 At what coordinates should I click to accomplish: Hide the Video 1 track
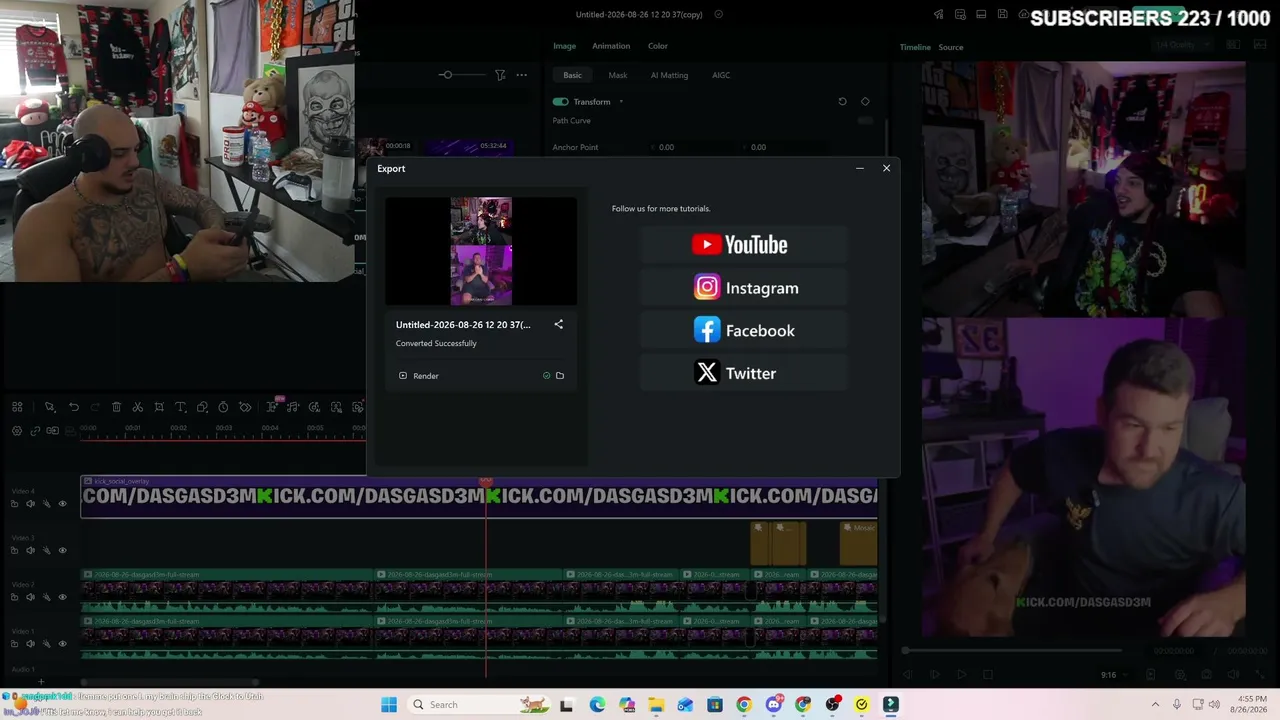[x=62, y=643]
